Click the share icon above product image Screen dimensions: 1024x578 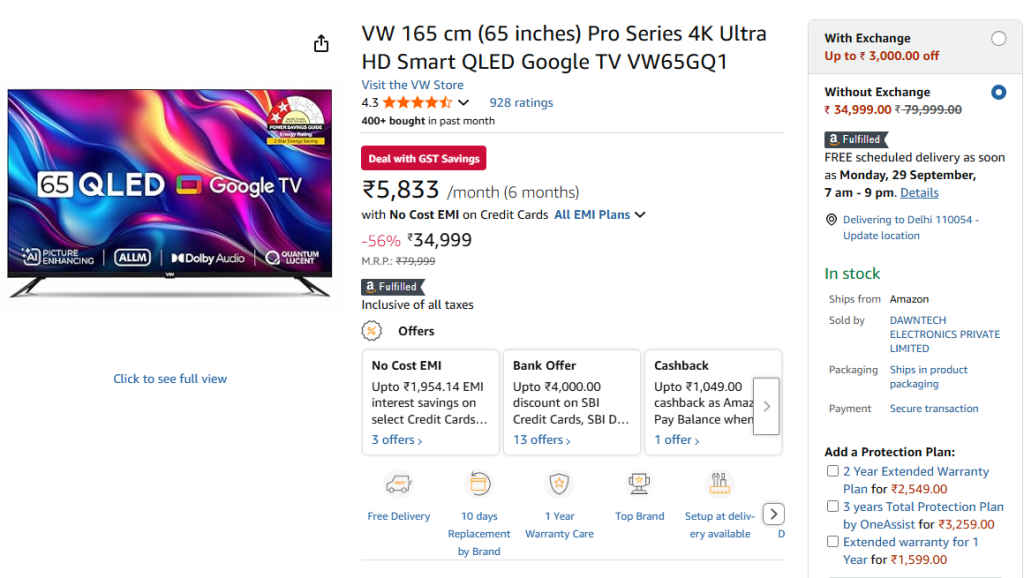click(x=321, y=44)
